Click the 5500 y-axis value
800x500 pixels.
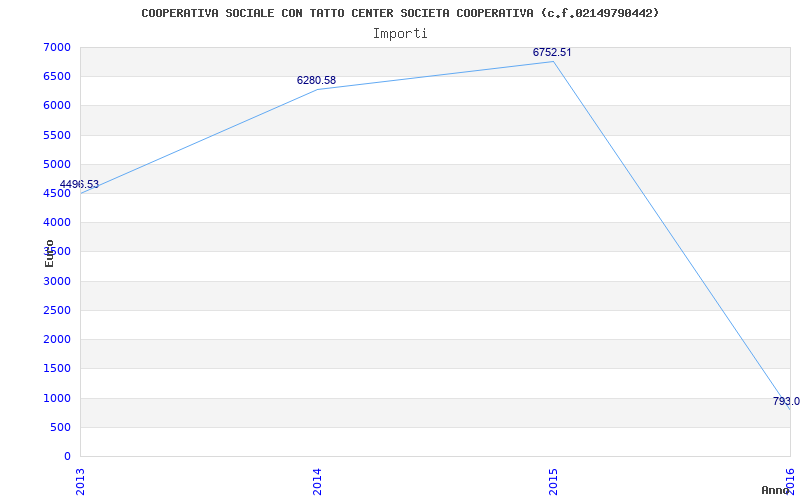(x=57, y=135)
